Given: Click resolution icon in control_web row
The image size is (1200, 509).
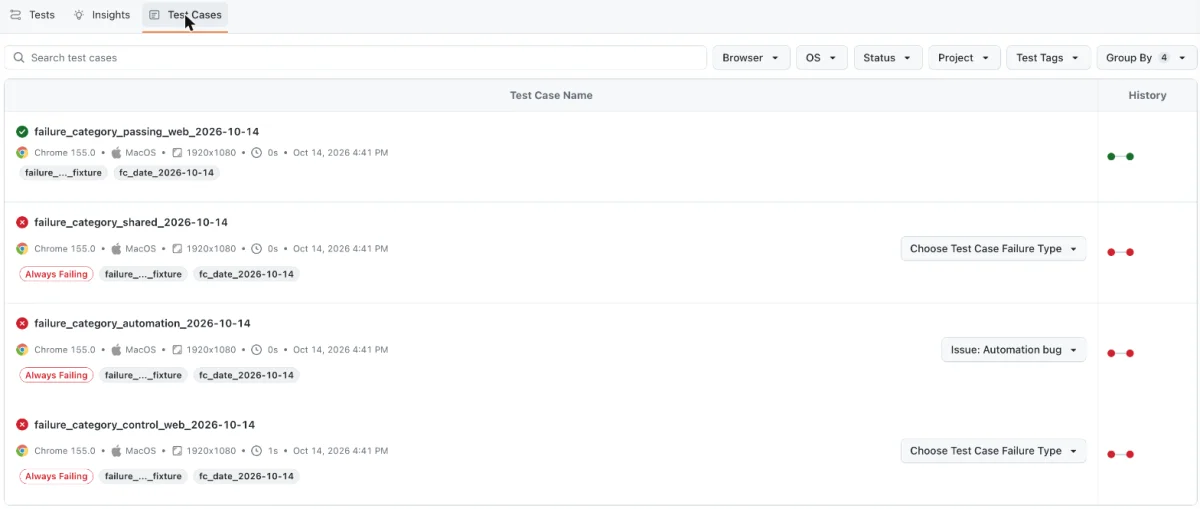Looking at the screenshot, I should (x=178, y=451).
